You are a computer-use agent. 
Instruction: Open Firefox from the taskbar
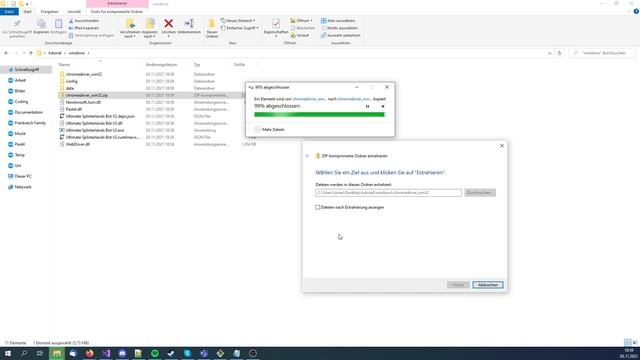point(89,353)
